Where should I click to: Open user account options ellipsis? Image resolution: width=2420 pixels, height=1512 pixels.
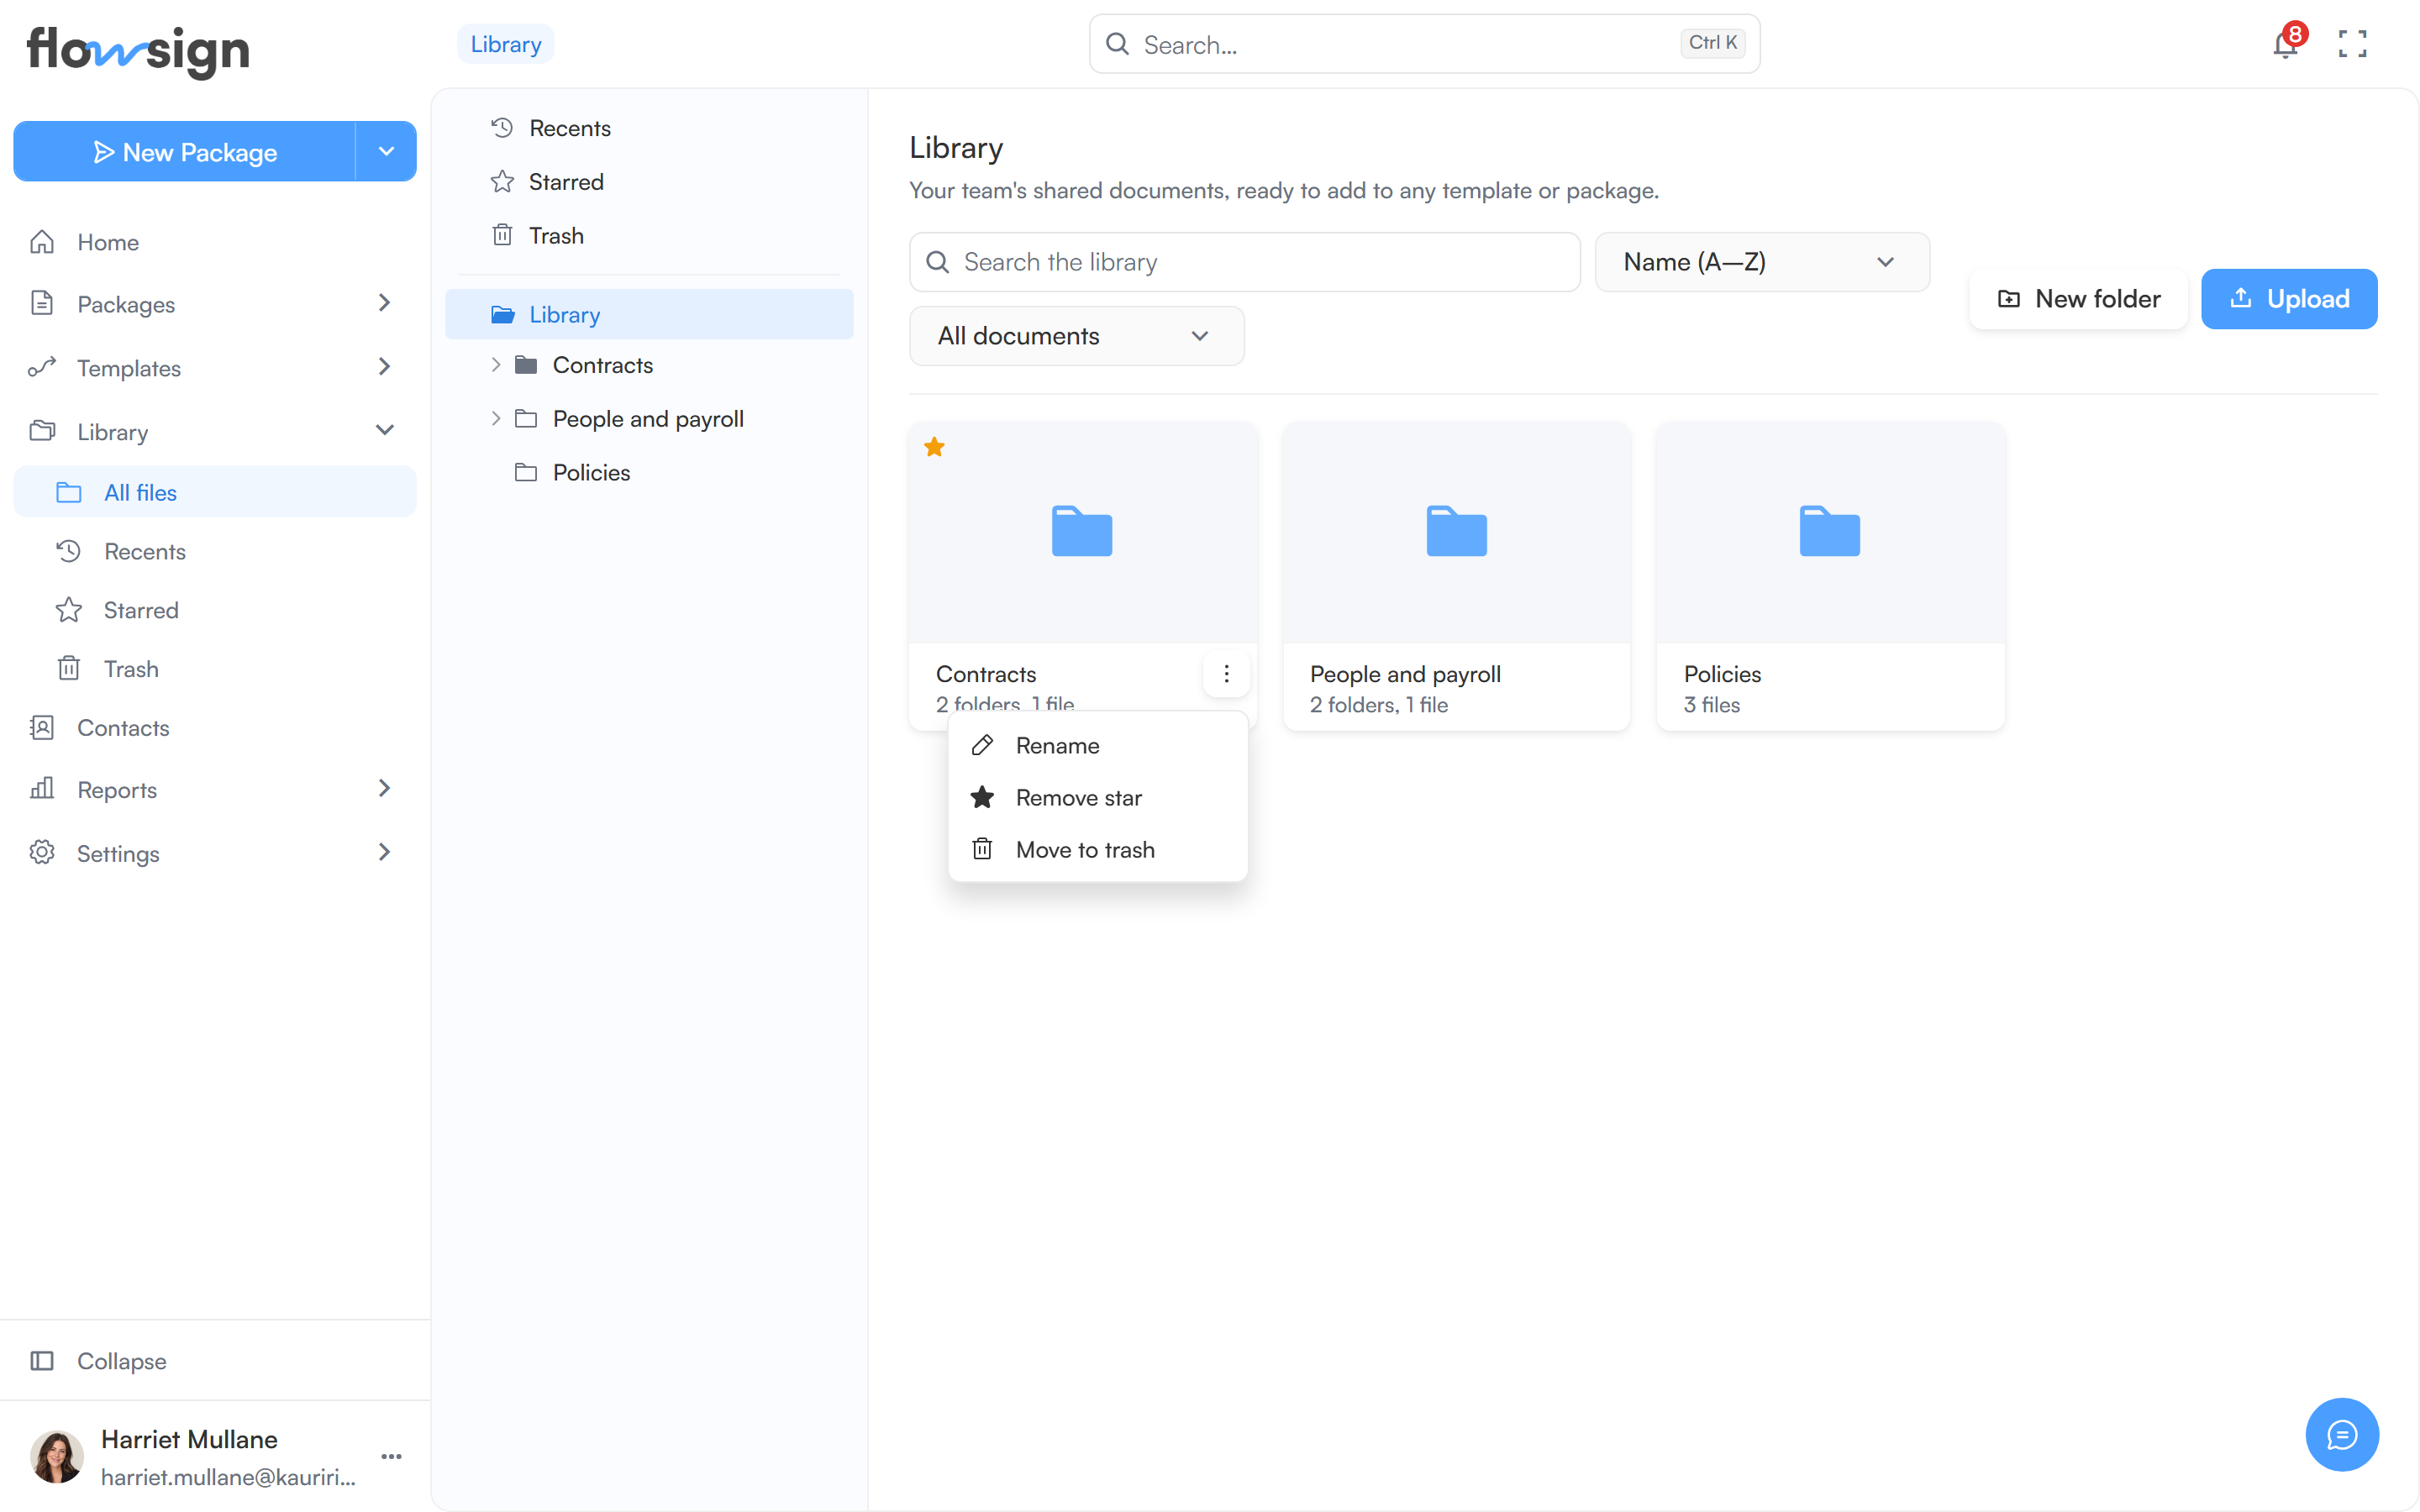(391, 1456)
